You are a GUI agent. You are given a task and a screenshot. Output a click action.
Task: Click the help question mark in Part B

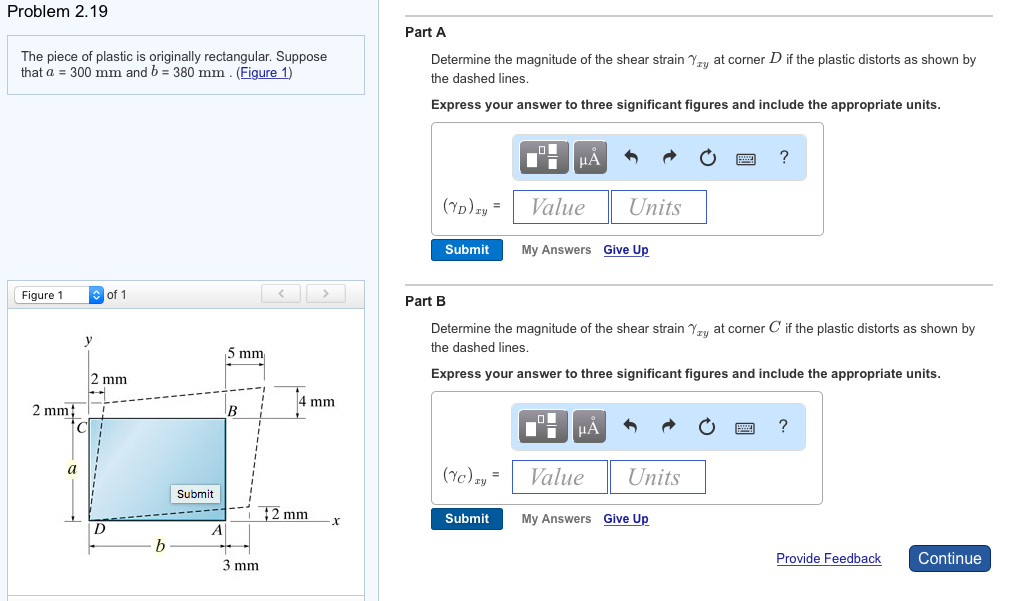click(783, 427)
